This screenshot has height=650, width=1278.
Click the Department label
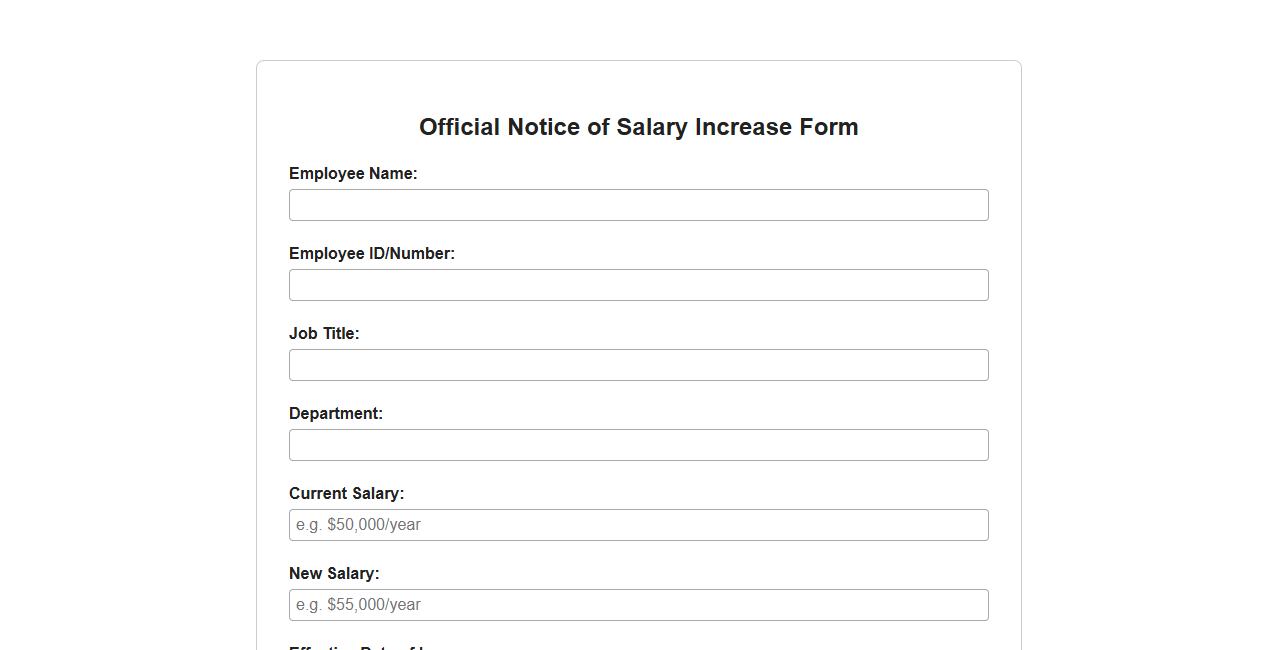pos(336,413)
